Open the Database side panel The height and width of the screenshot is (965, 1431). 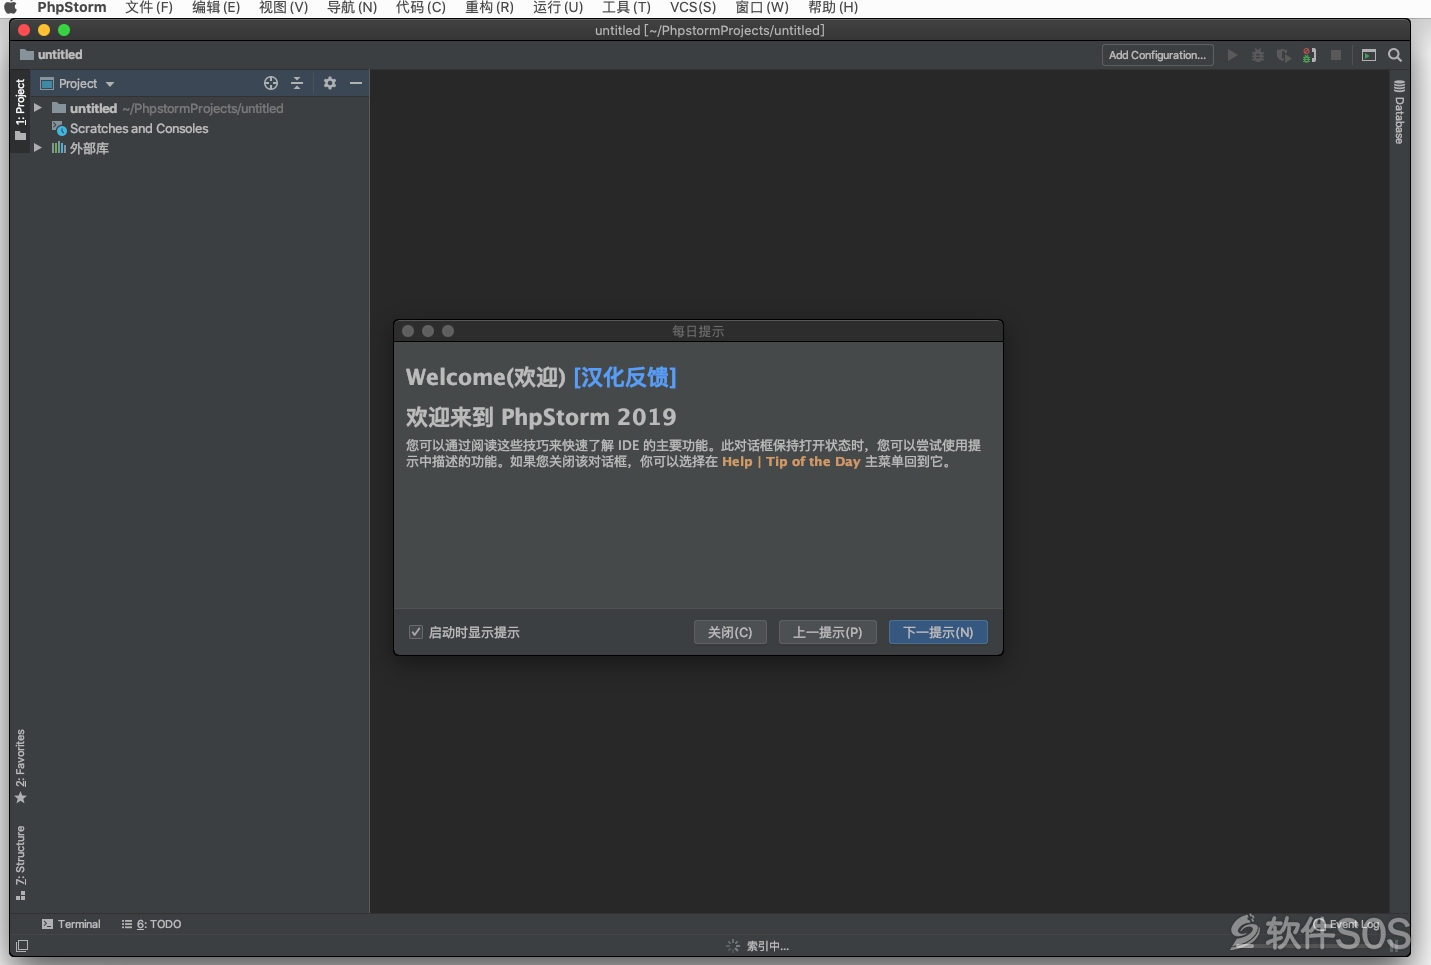coord(1399,112)
